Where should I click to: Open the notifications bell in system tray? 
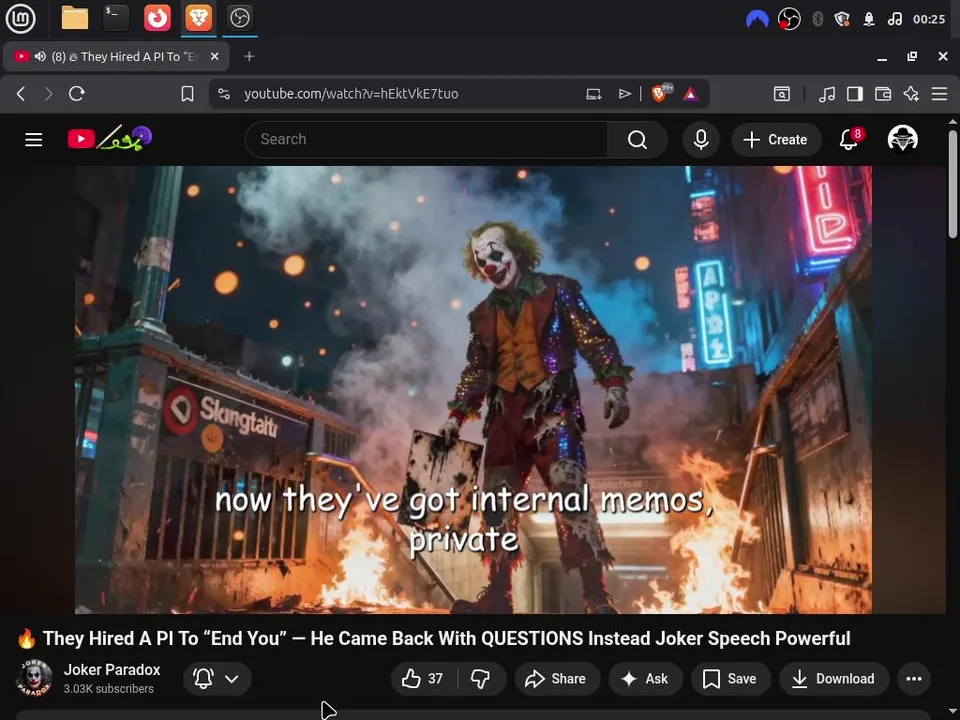(x=868, y=19)
